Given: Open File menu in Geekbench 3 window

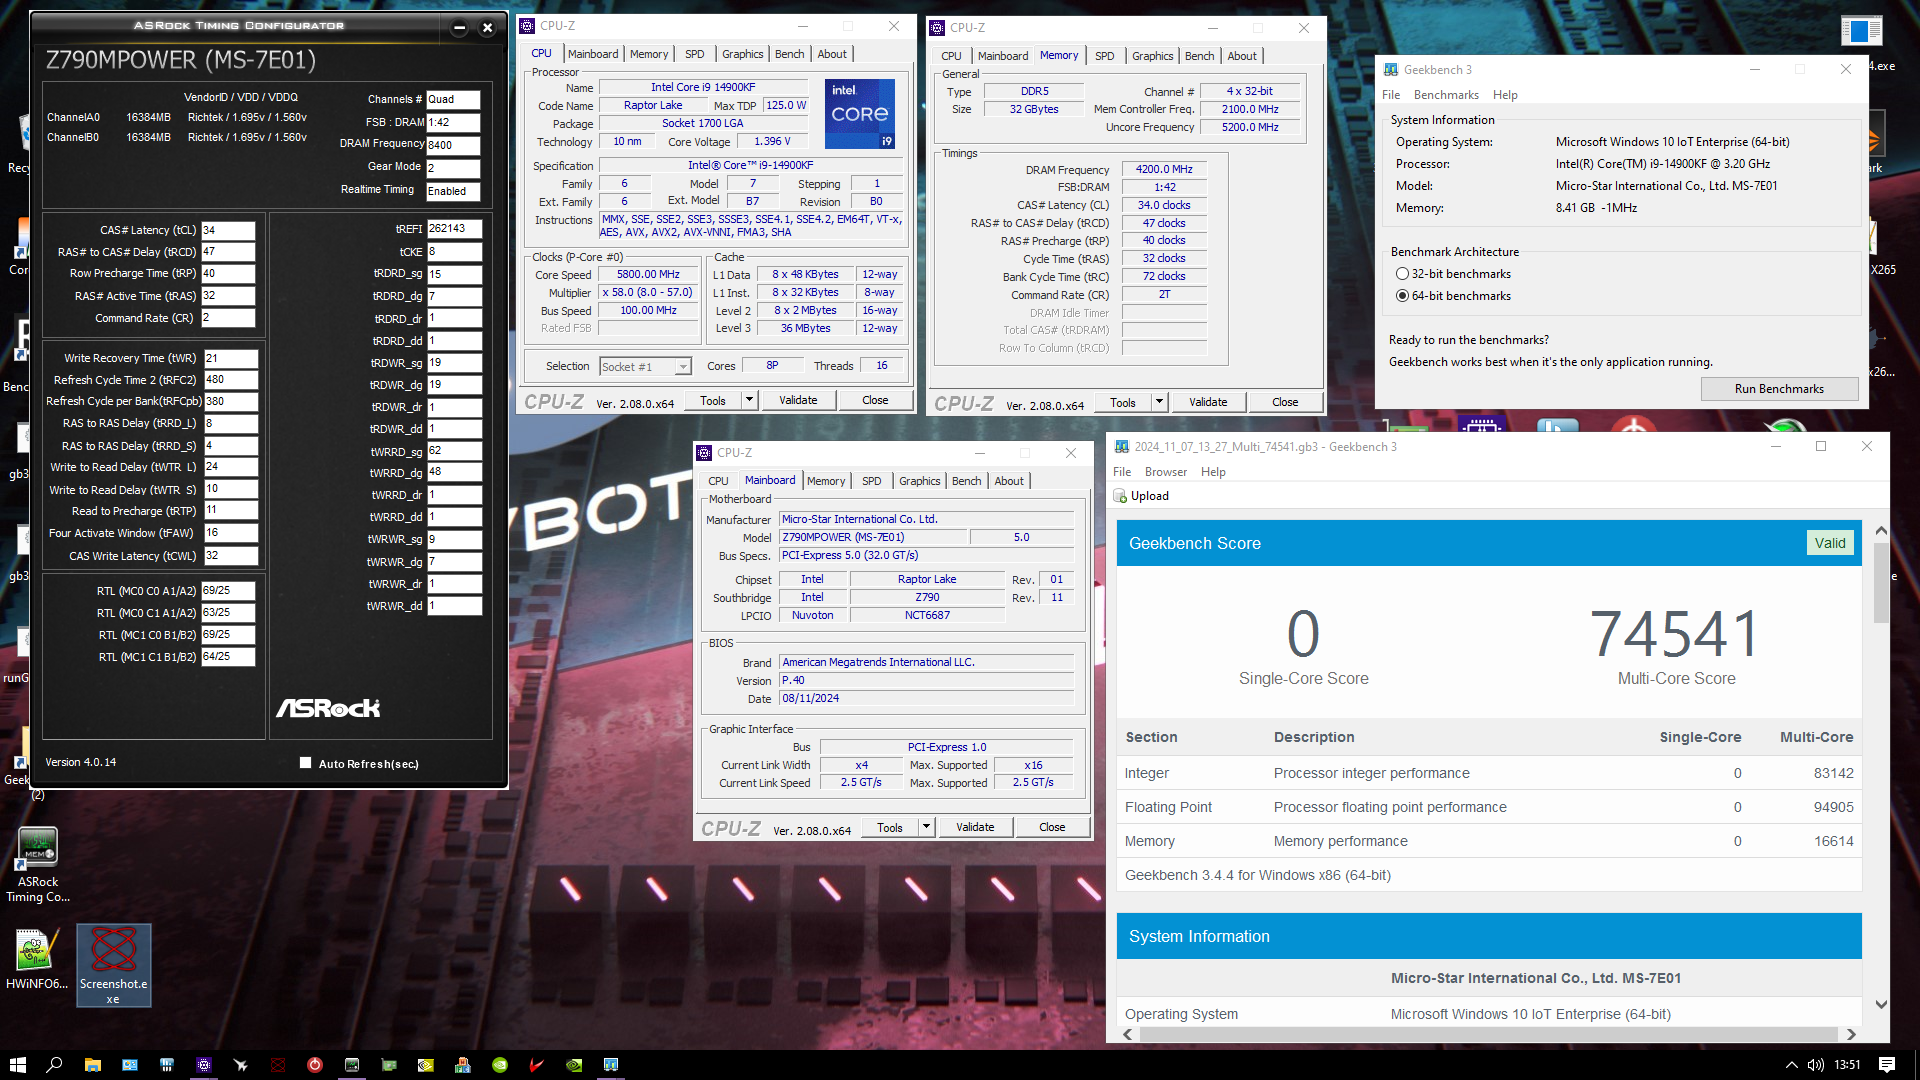Looking at the screenshot, I should click(1390, 95).
